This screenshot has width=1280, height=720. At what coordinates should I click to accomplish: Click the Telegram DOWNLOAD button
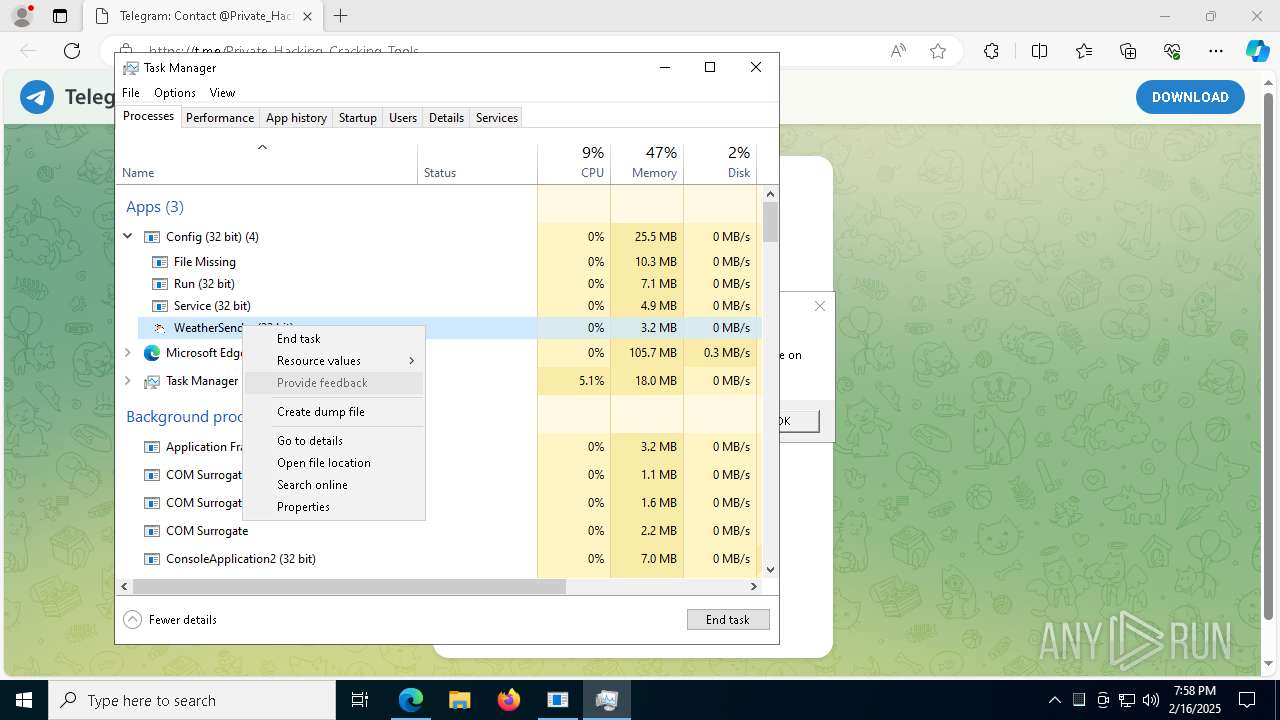1190,97
